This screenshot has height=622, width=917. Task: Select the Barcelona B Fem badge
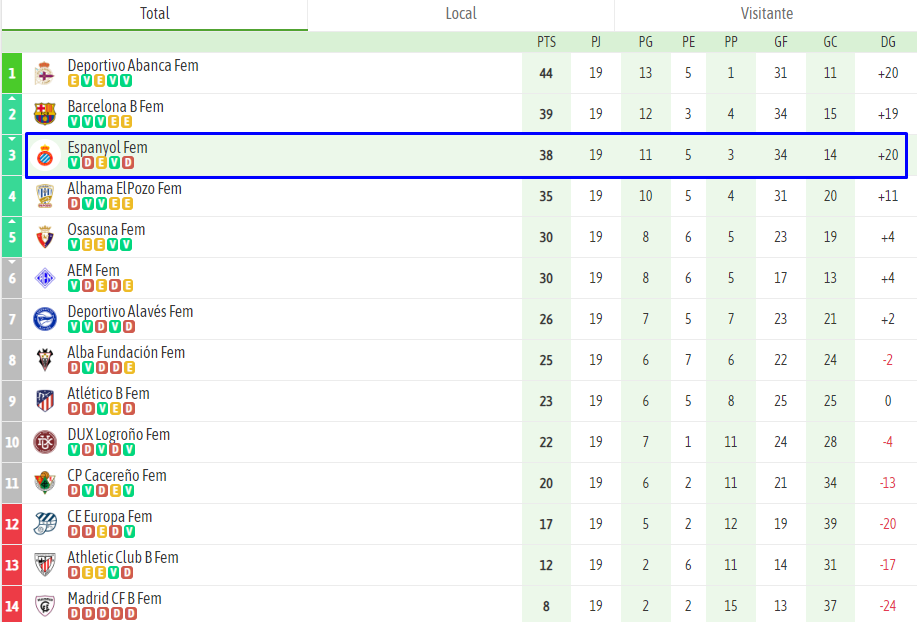(x=44, y=110)
